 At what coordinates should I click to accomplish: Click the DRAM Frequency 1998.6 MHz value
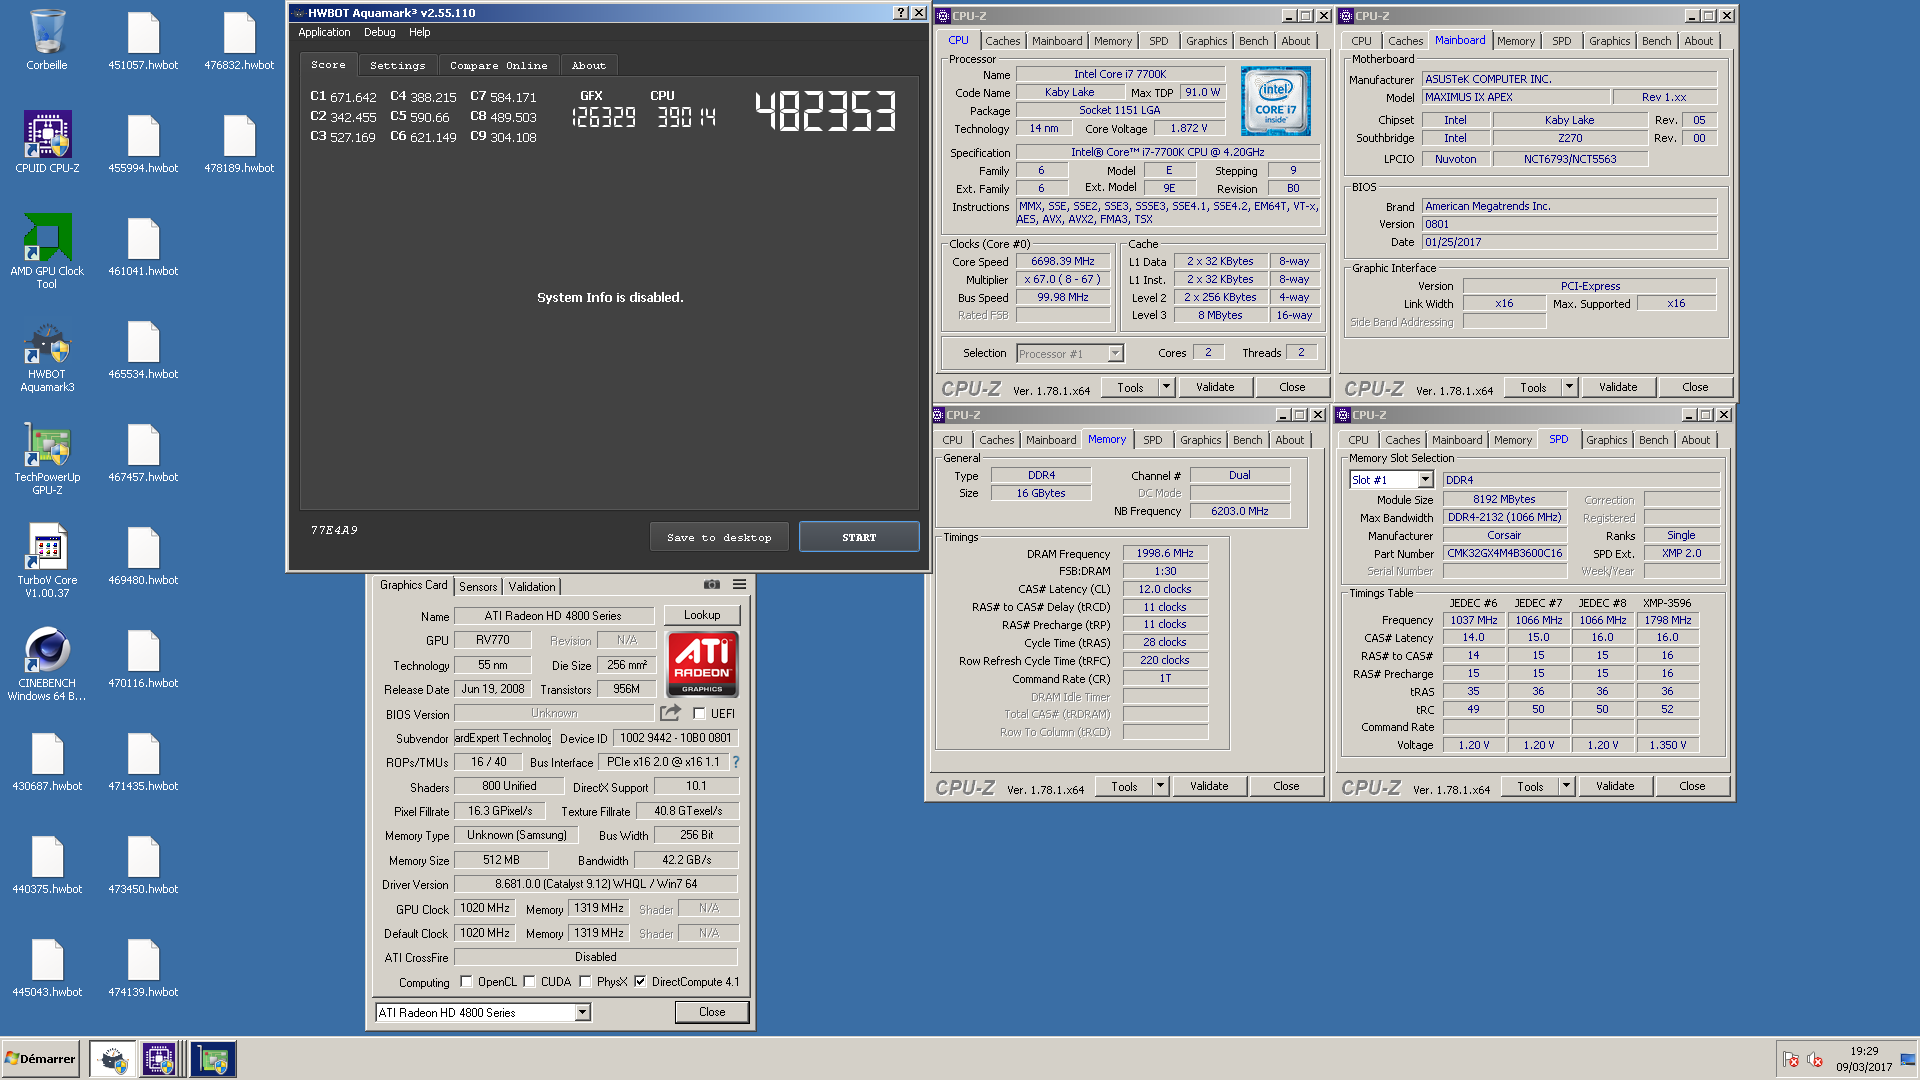point(1165,553)
